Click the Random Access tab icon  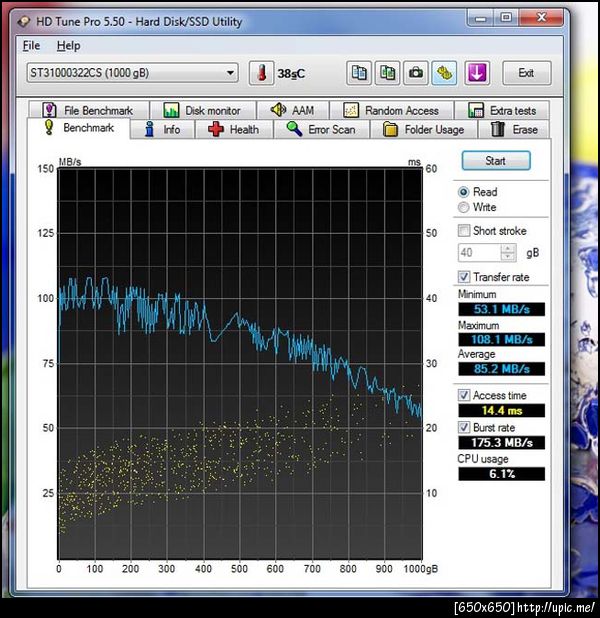pyautogui.click(x=351, y=110)
